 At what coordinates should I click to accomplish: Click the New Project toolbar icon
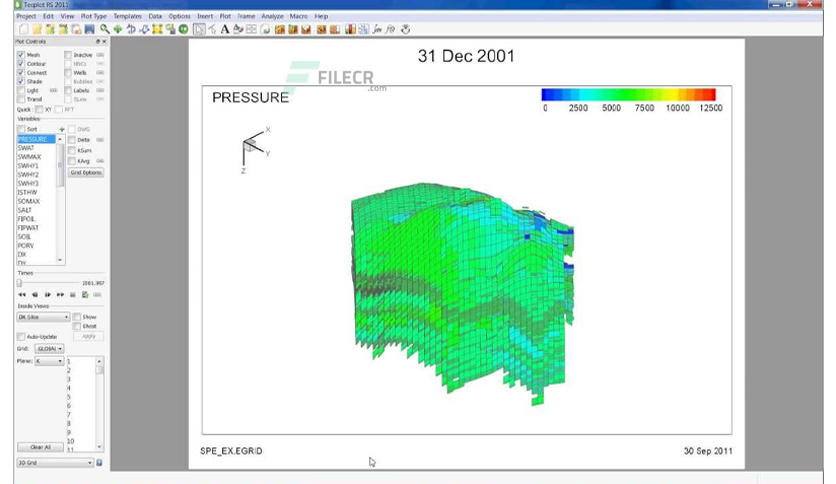pos(23,29)
